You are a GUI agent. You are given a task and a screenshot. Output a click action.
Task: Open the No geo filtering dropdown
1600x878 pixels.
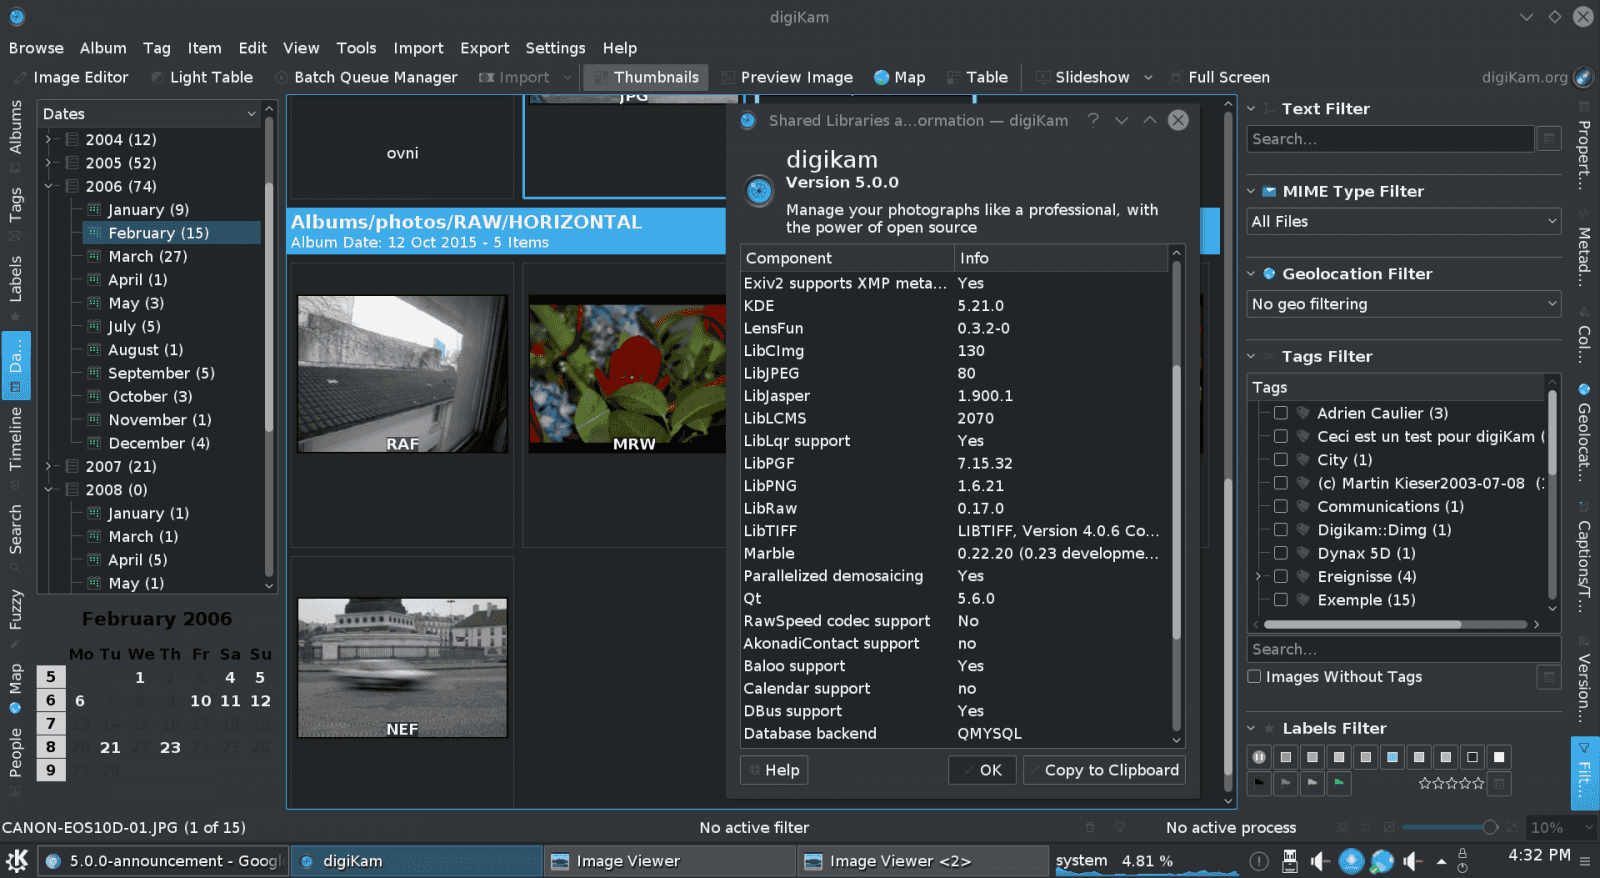tap(1404, 304)
